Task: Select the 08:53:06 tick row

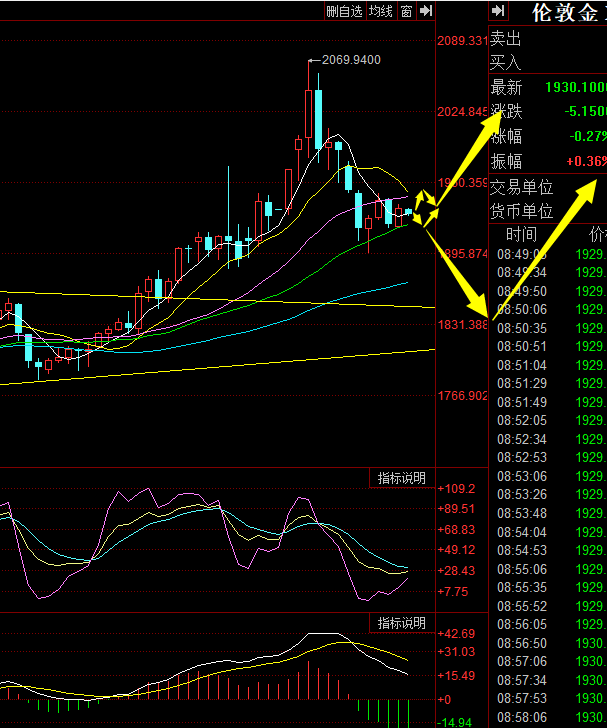Action: [552, 476]
